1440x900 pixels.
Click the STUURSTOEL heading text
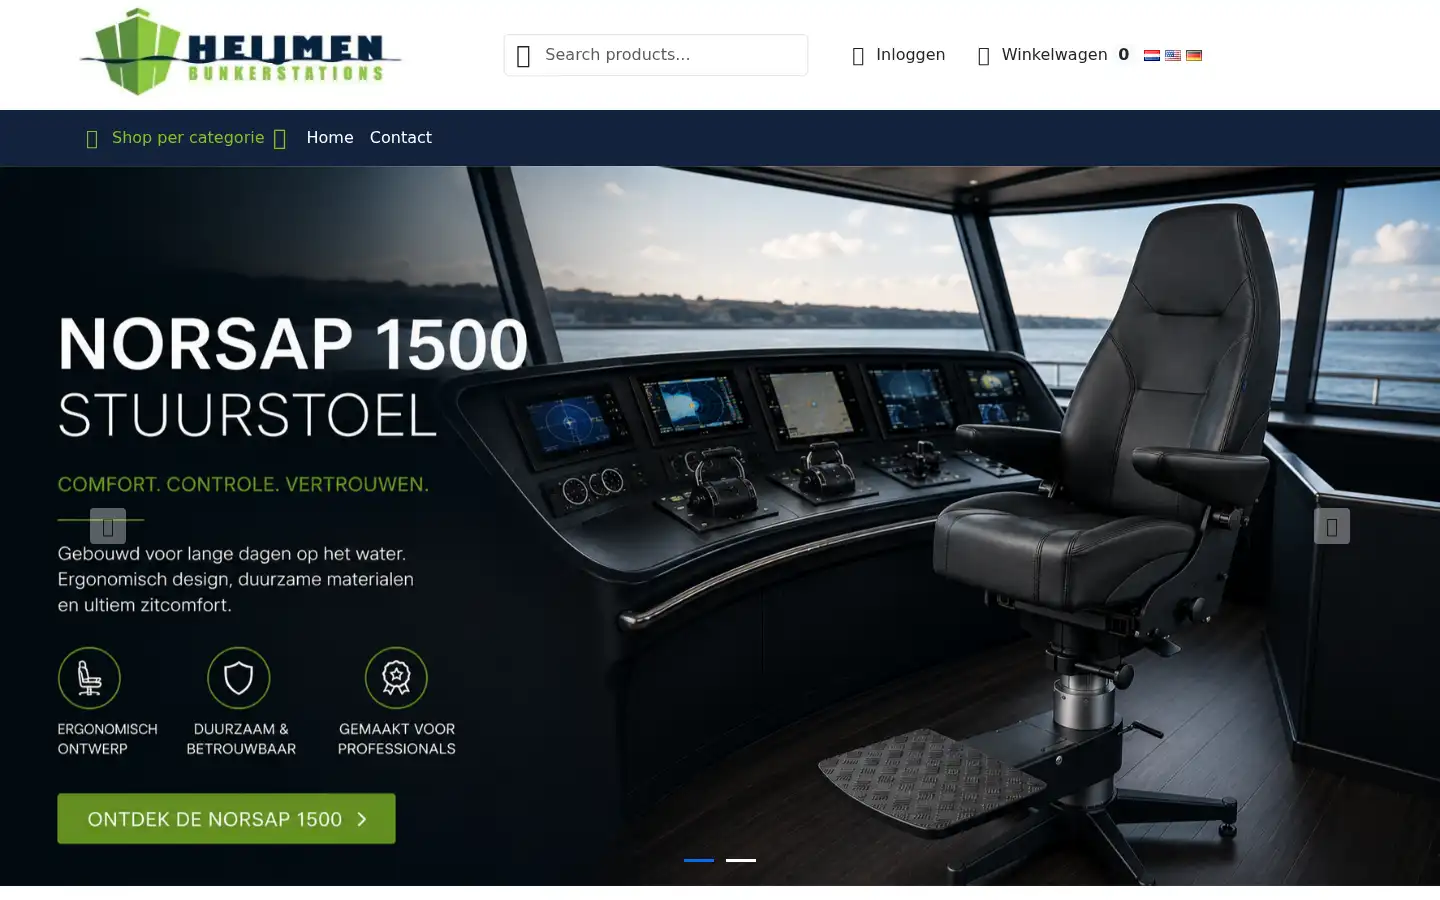(247, 415)
